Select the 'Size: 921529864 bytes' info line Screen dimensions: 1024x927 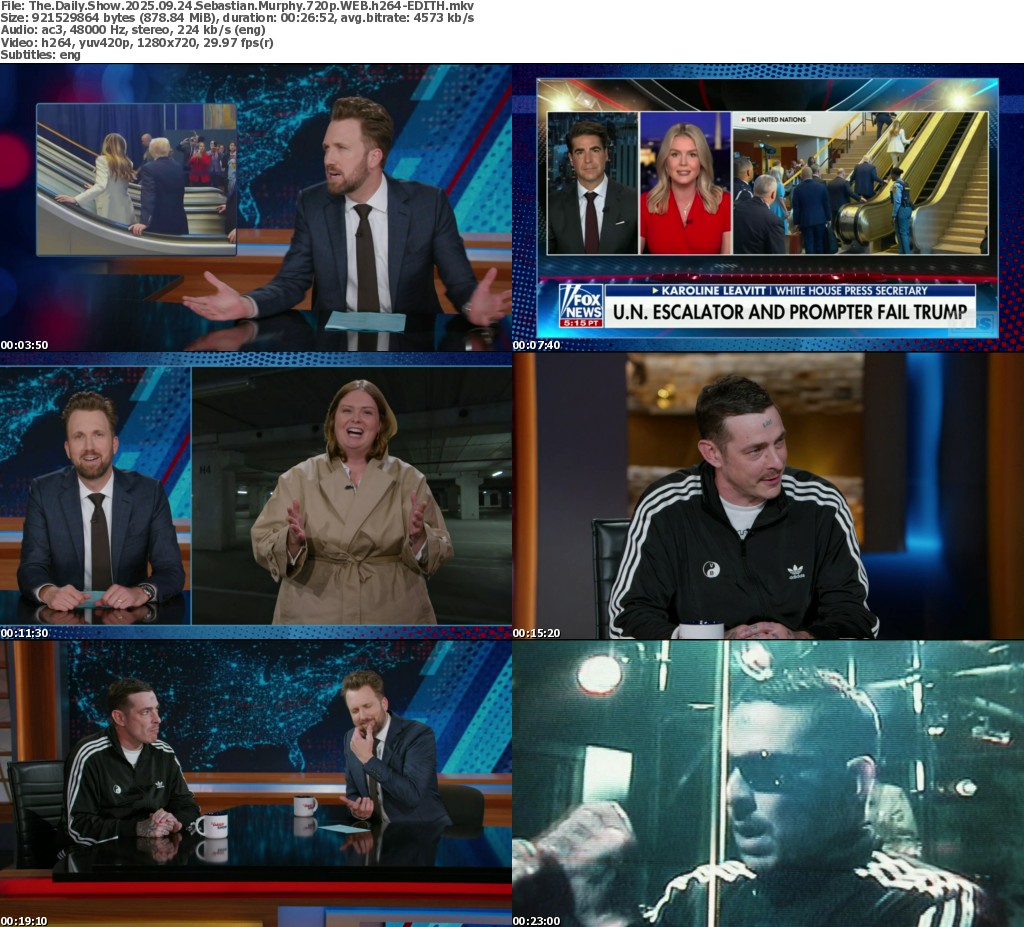[237, 18]
